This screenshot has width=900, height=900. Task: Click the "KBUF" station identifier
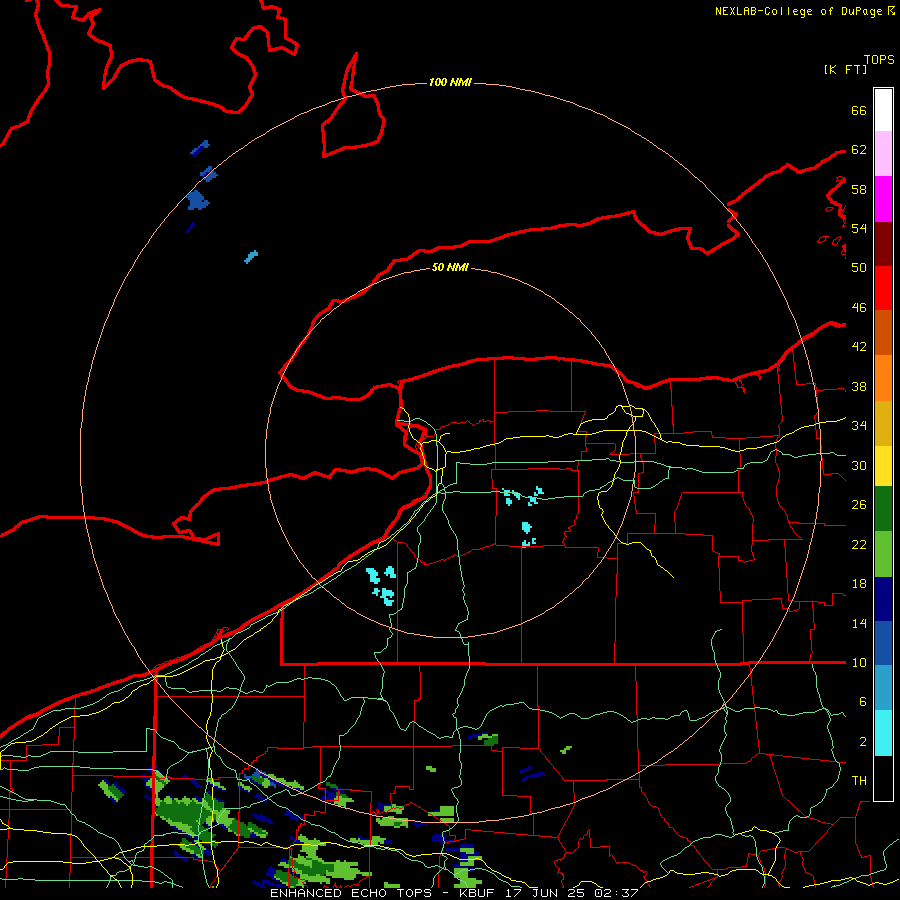click(478, 893)
